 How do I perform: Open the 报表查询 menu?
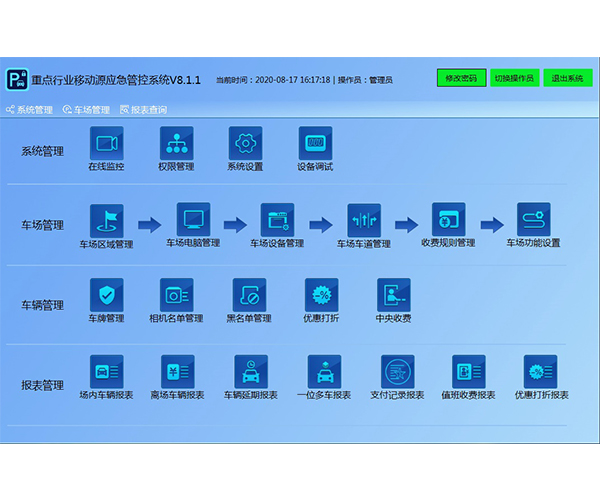144,110
